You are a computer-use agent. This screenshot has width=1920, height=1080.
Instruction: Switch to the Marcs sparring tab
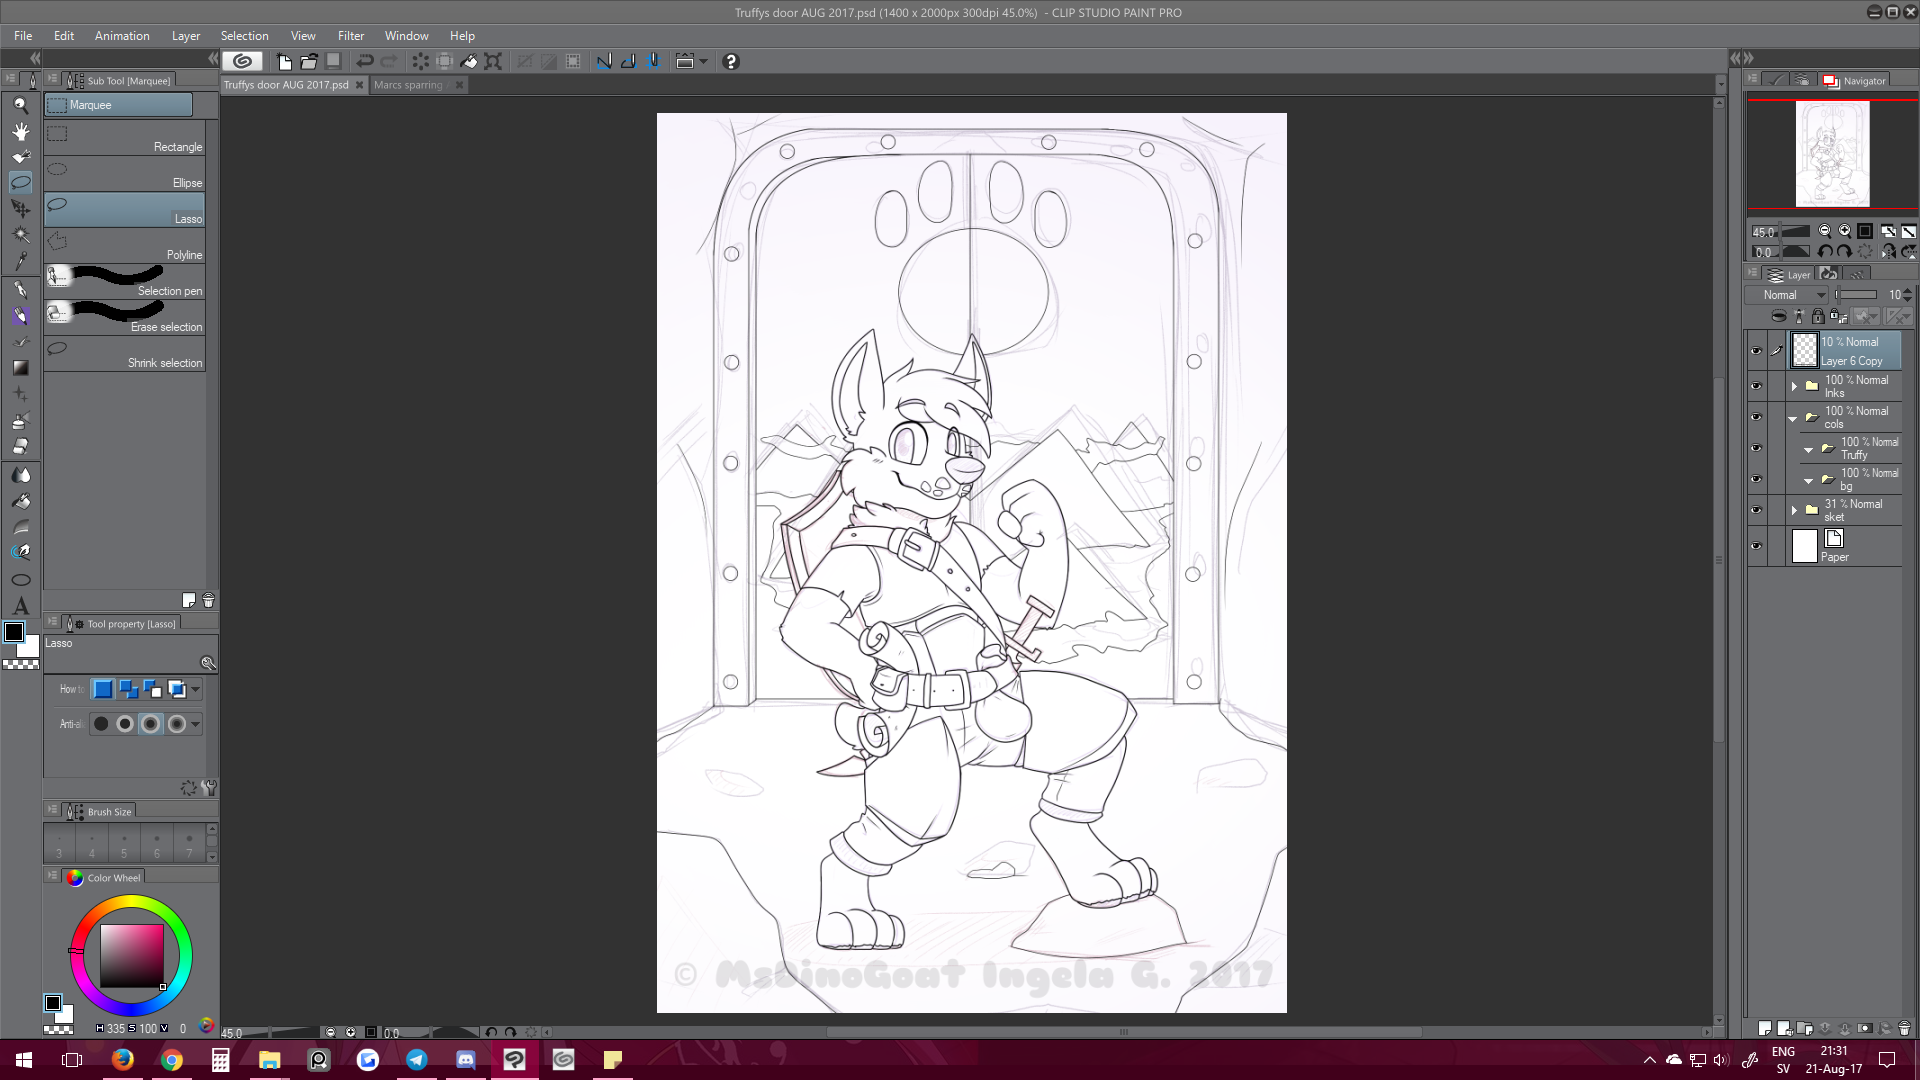coord(408,85)
